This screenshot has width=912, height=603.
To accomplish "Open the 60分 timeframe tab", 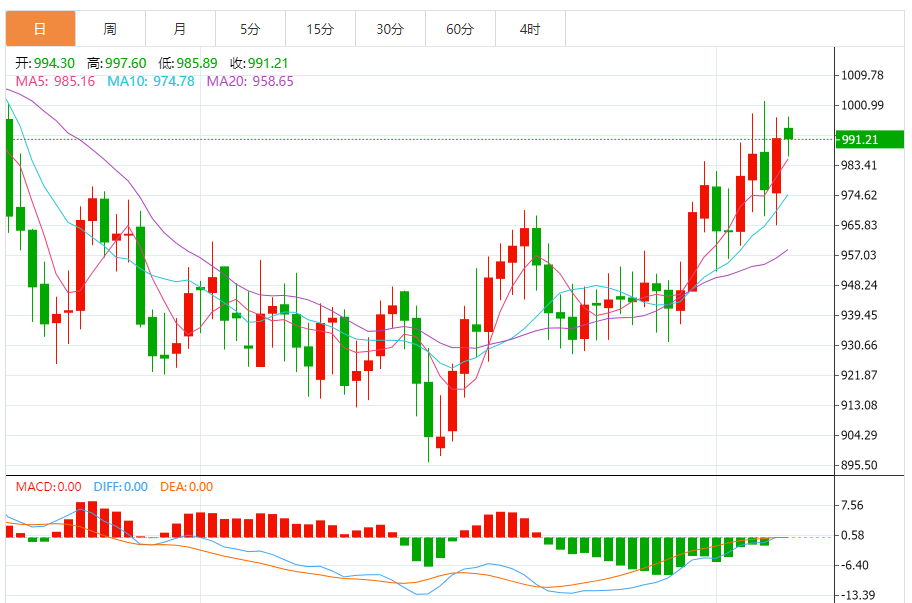I will click(460, 28).
